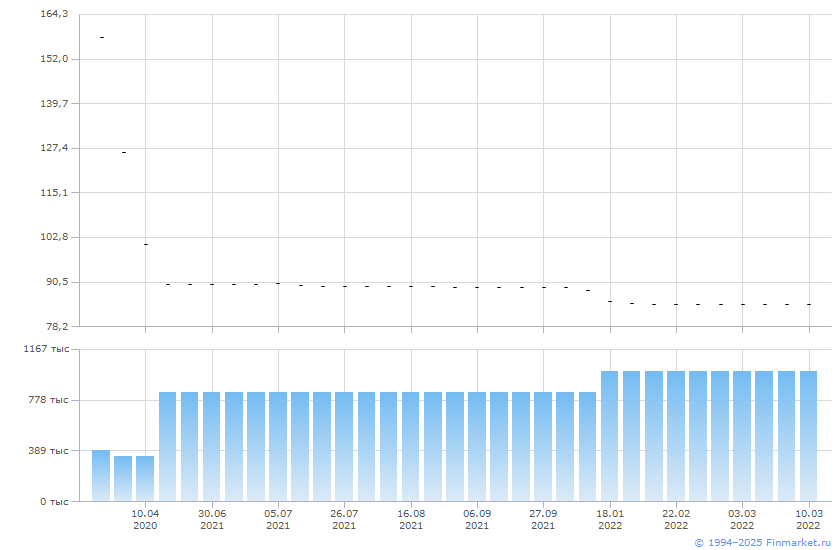Screen dimensions: 840x550
Task: Click the volume bar above 06.09 2021
Action: point(477,446)
